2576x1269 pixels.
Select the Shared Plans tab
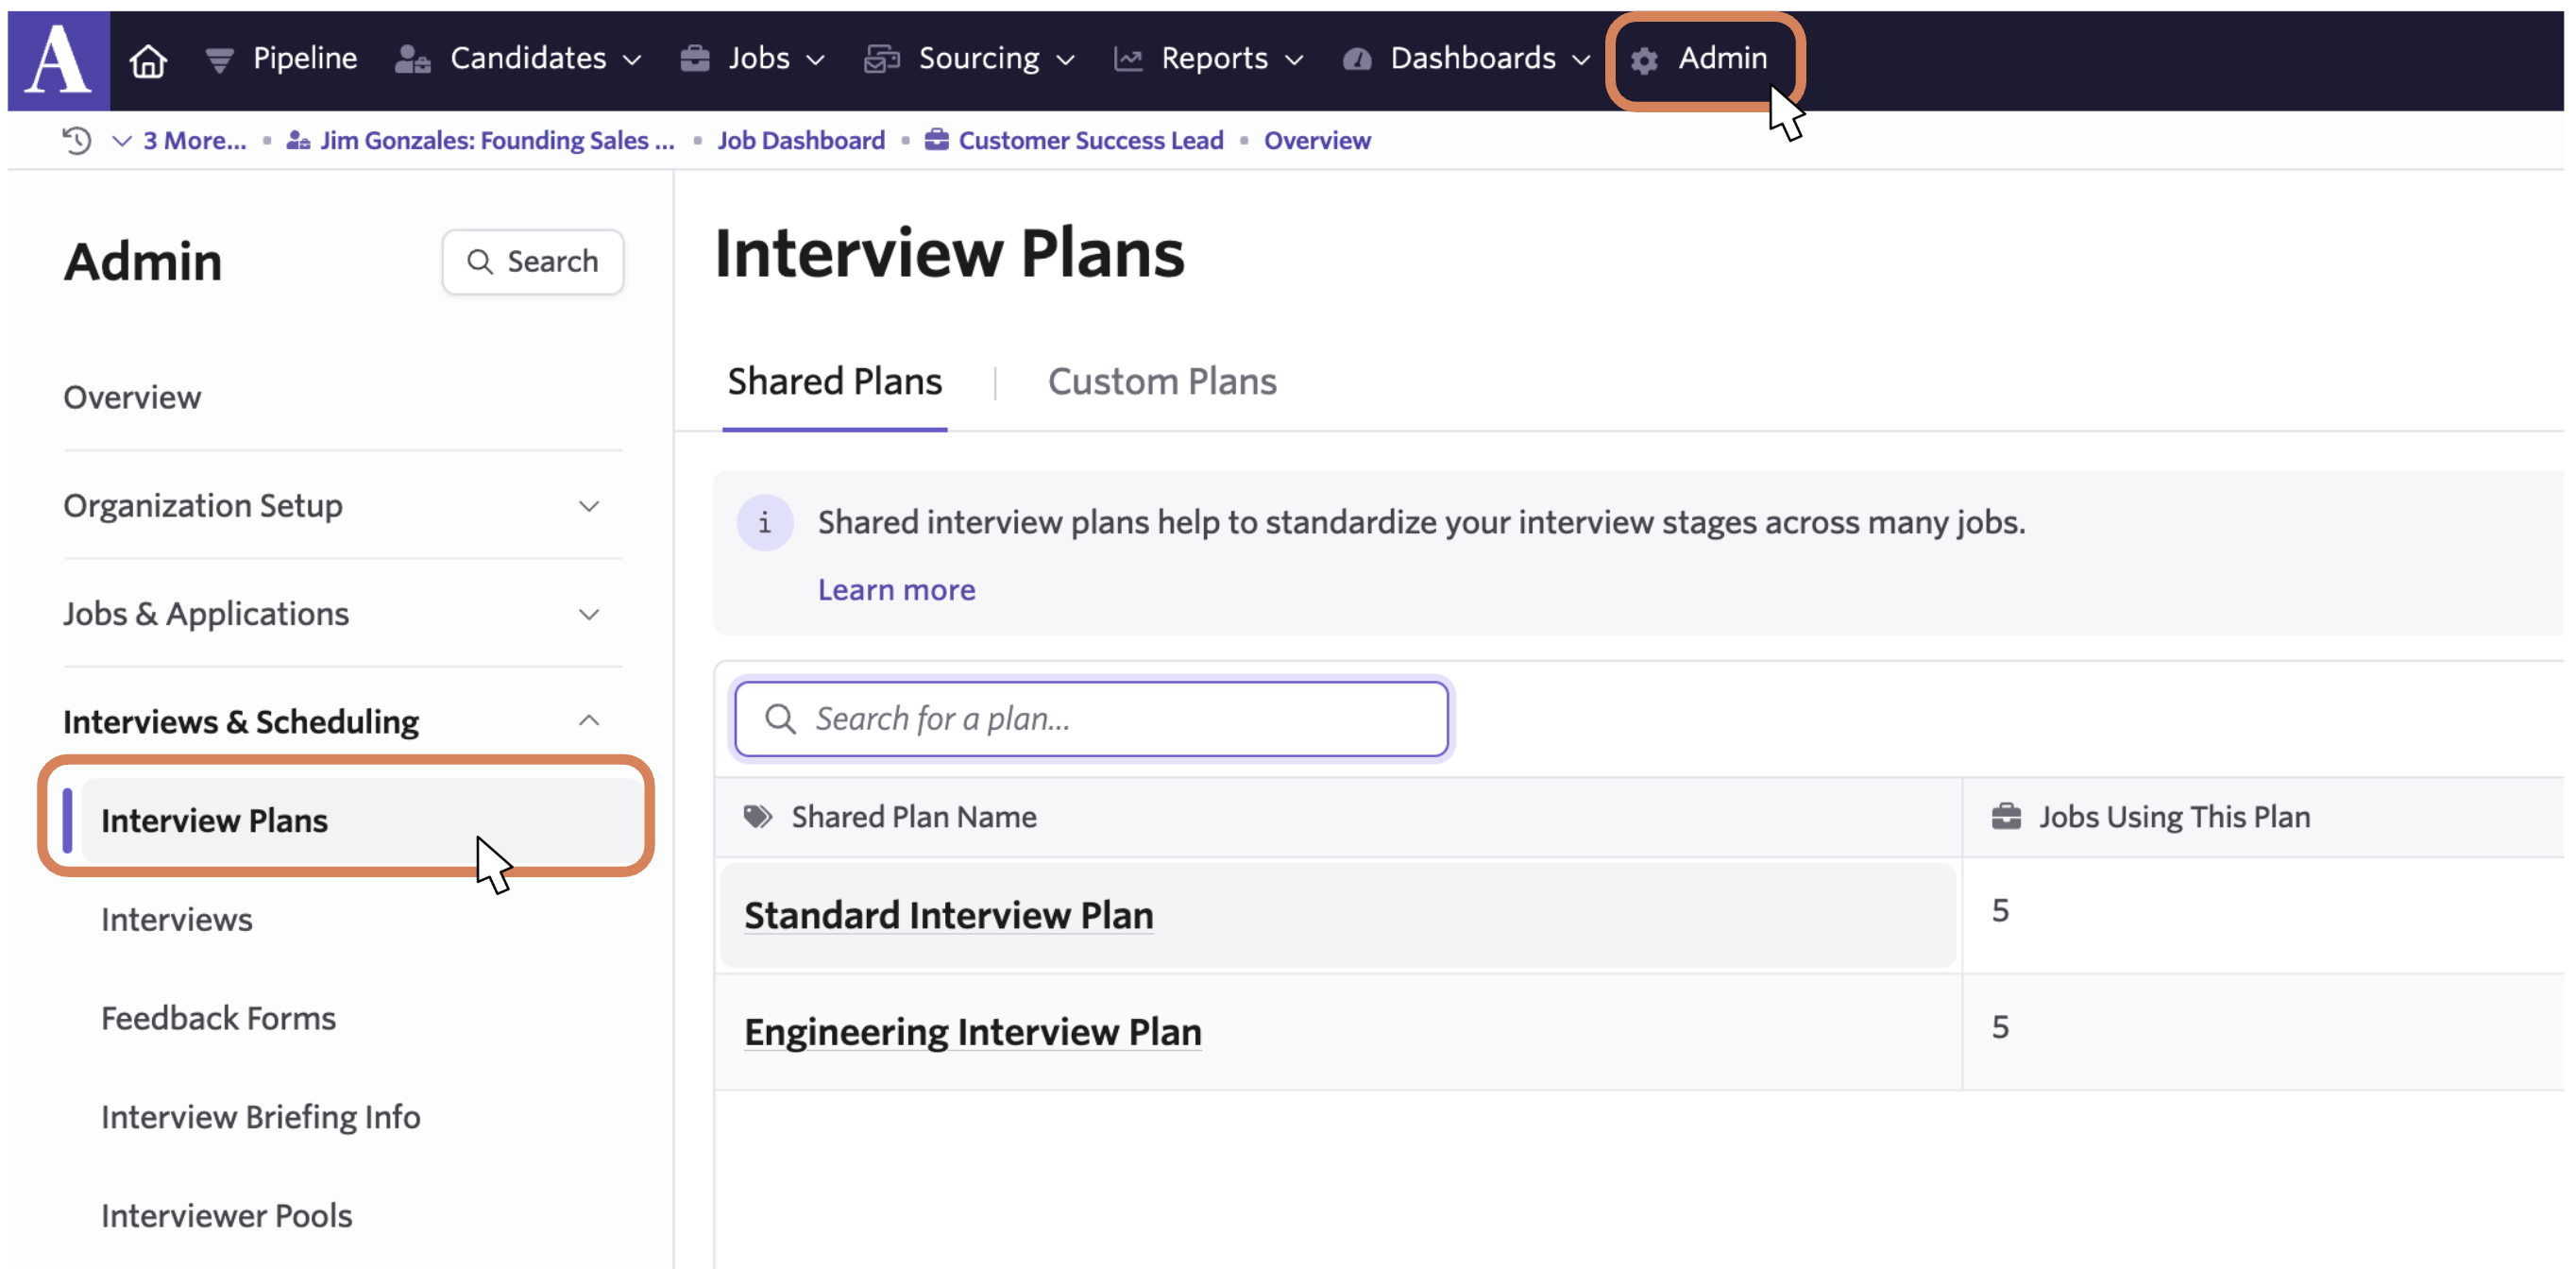[834, 382]
